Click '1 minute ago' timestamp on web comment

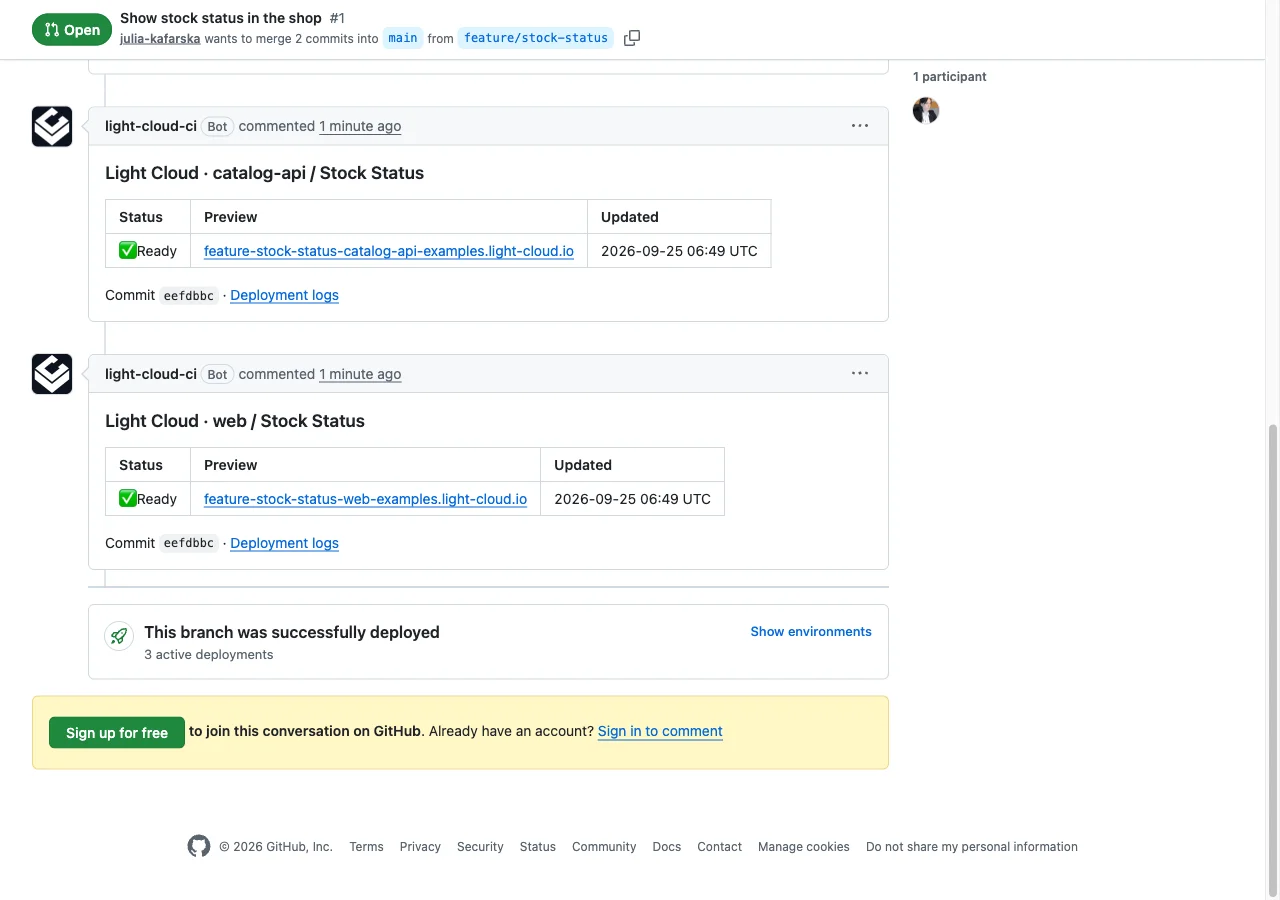pos(360,374)
